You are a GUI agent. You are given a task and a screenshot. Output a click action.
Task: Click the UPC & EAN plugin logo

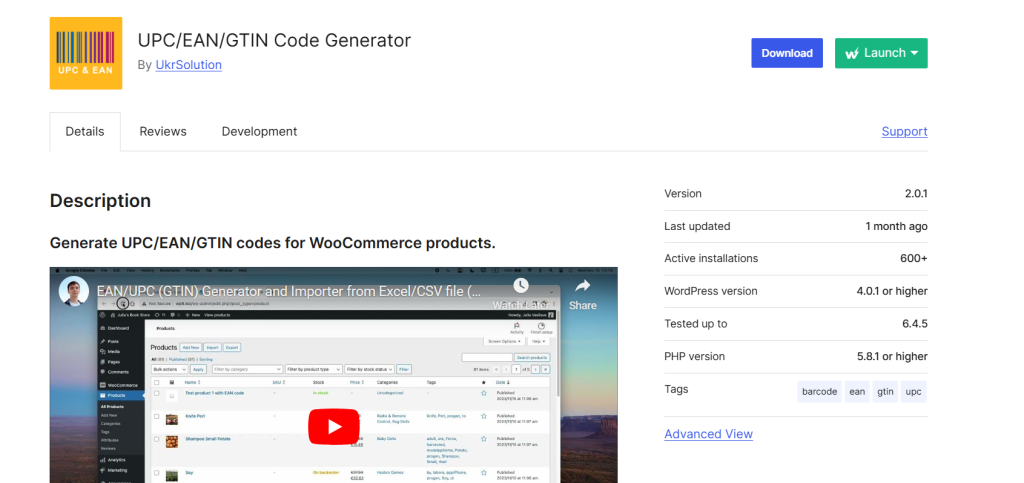click(86, 53)
